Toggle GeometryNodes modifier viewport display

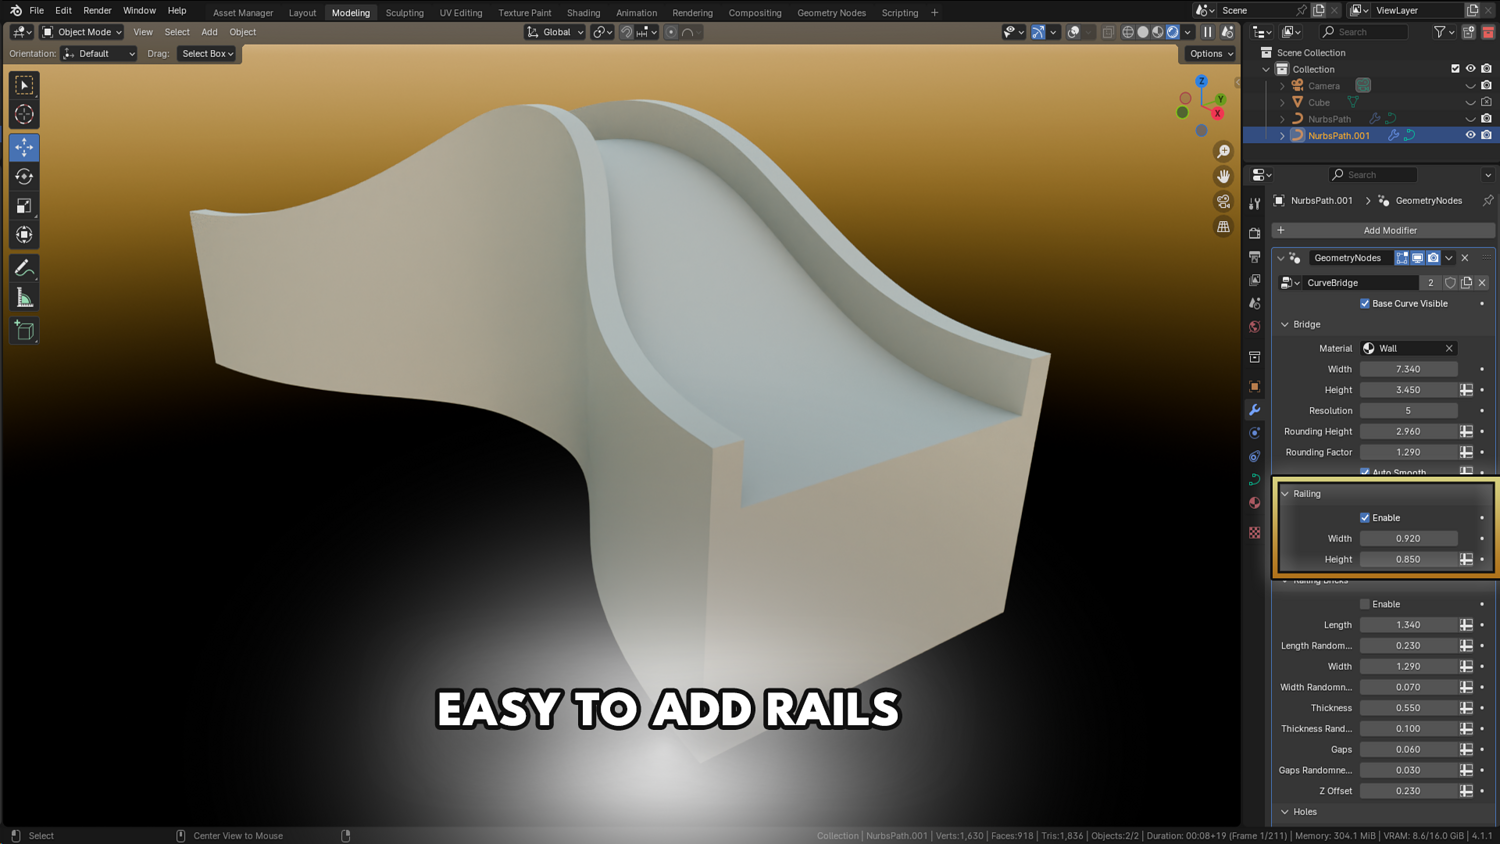click(1417, 258)
